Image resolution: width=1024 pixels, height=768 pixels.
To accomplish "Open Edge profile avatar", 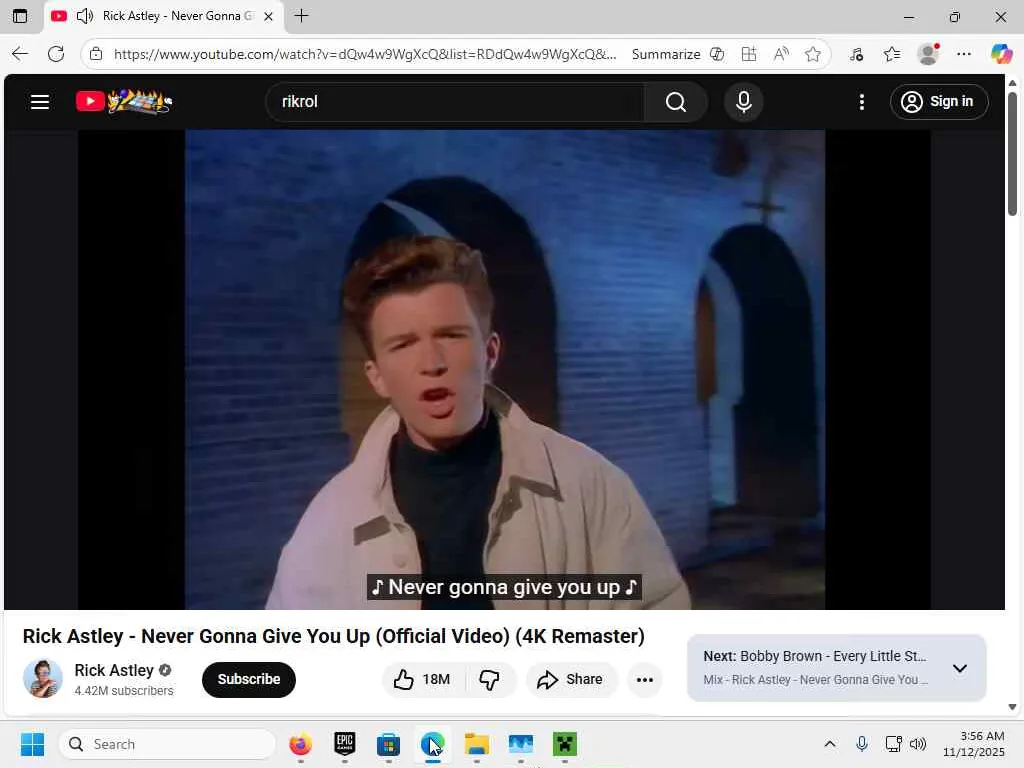I will tap(928, 54).
